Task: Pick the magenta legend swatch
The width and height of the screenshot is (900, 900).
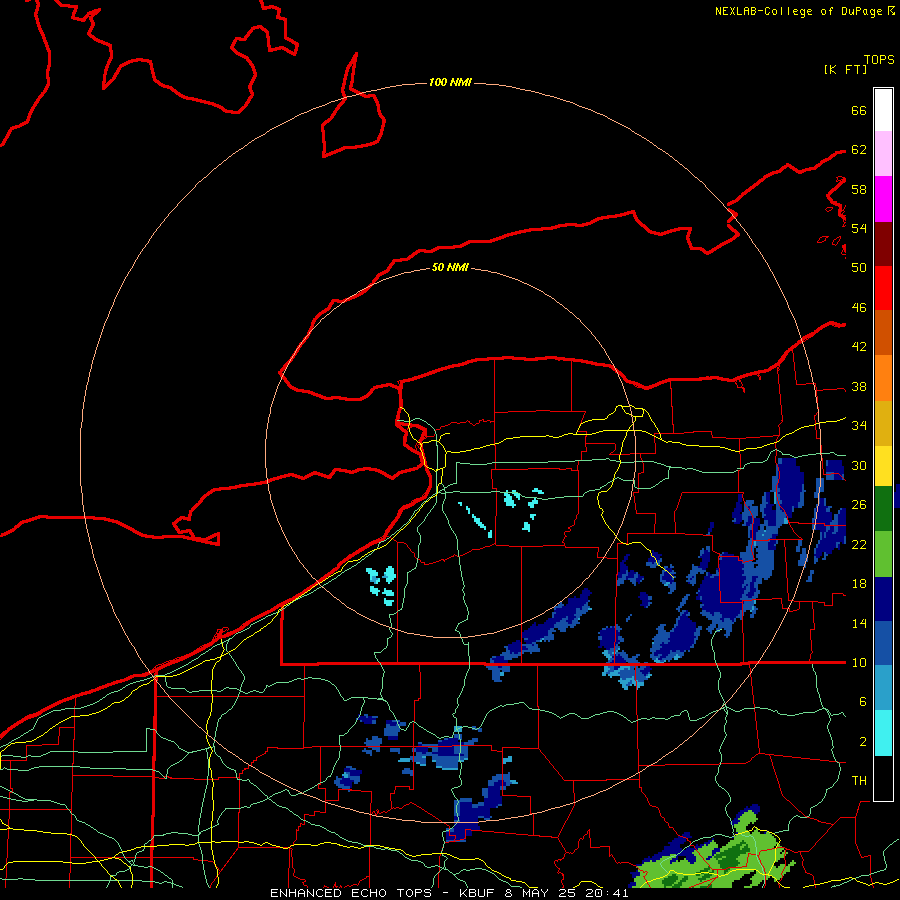Action: pos(883,199)
